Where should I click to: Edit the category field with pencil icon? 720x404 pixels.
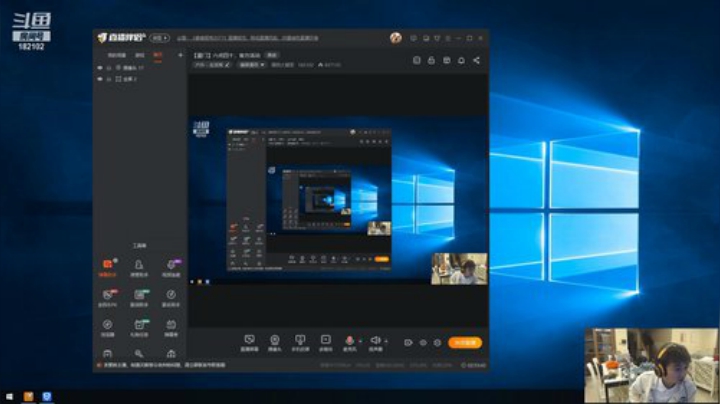(212, 65)
